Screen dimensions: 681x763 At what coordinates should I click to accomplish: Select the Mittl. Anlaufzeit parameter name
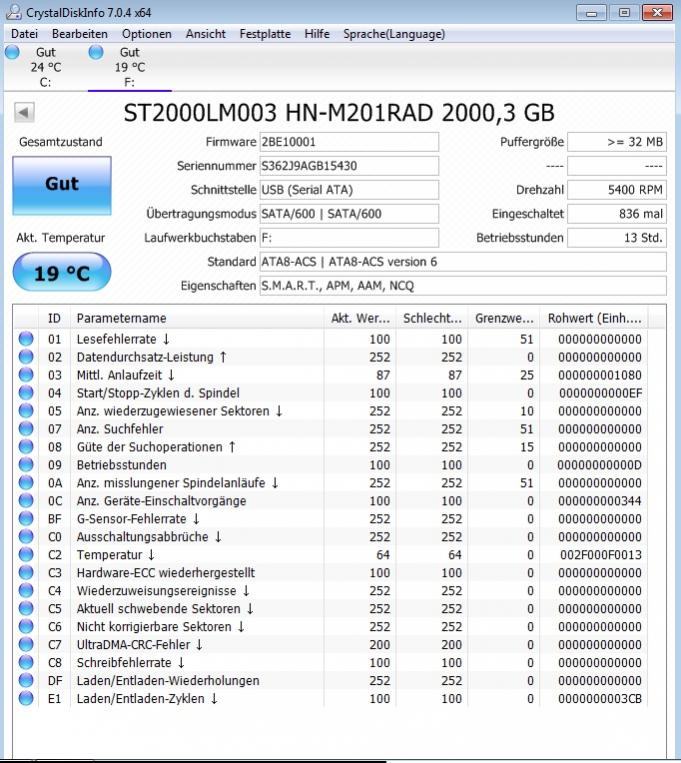tap(125, 375)
